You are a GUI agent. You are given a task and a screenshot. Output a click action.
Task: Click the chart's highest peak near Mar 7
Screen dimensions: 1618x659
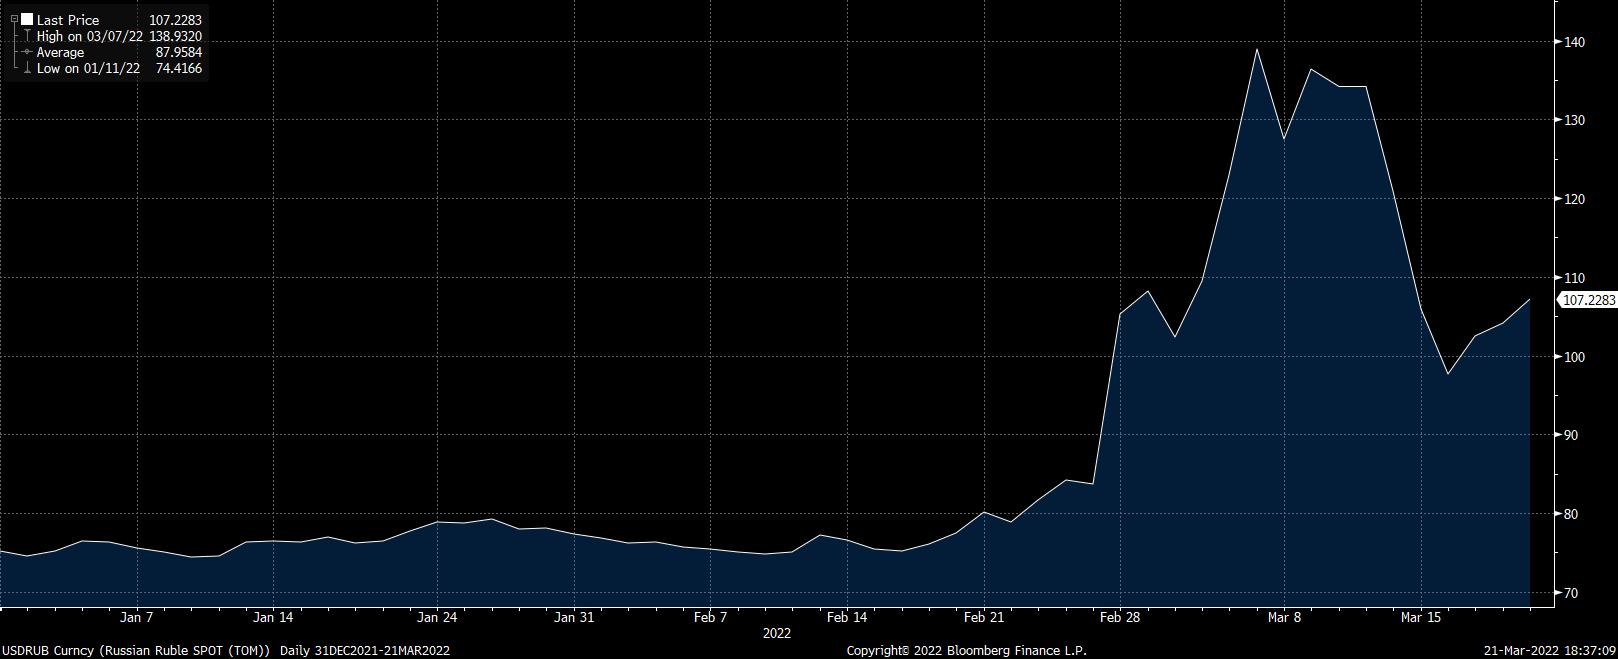[1256, 50]
